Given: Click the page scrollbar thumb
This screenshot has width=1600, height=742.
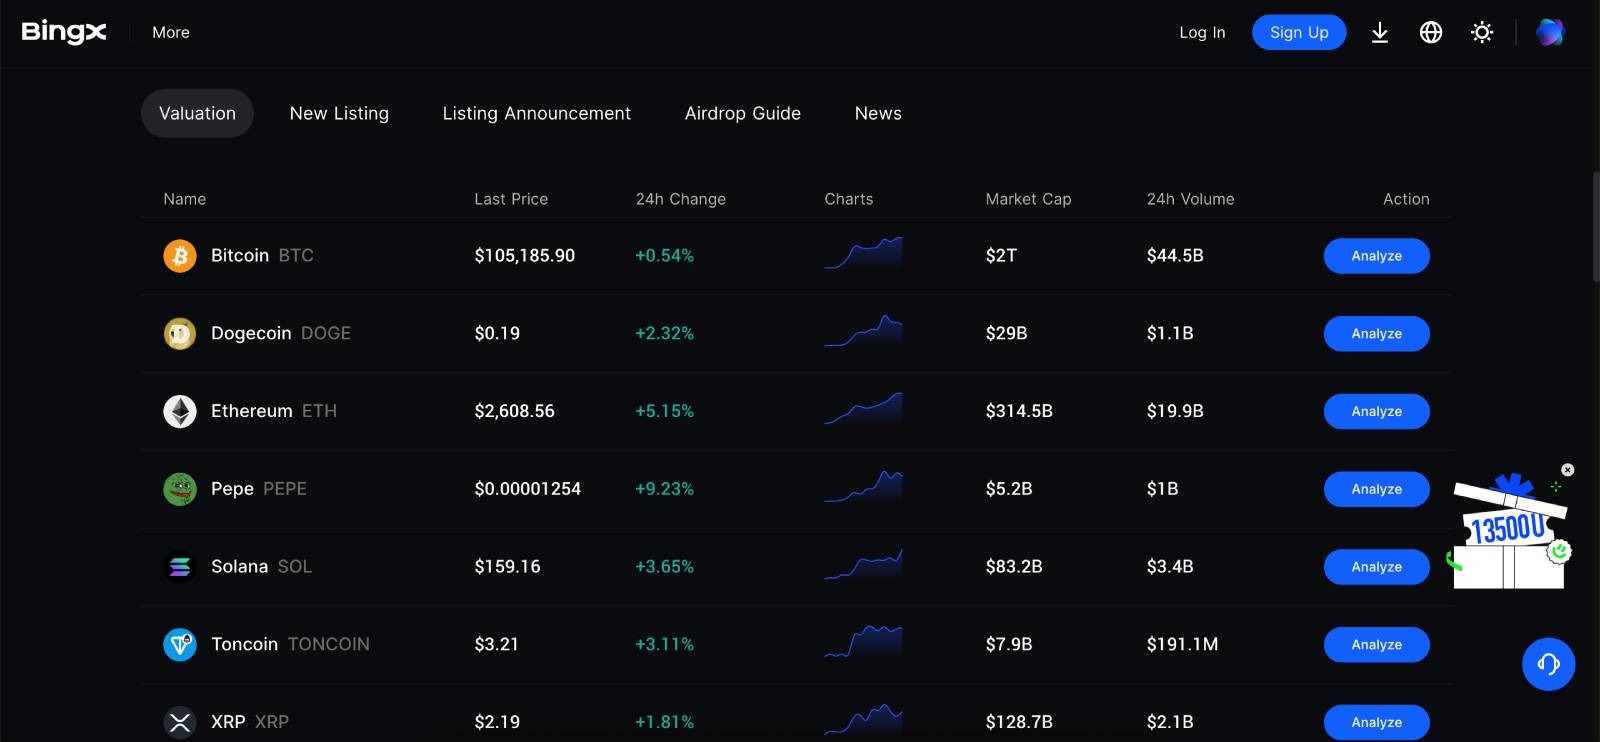Looking at the screenshot, I should (1595, 227).
